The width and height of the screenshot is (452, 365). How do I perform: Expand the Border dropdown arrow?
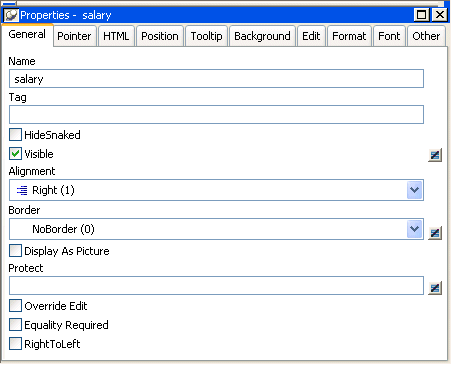414,229
